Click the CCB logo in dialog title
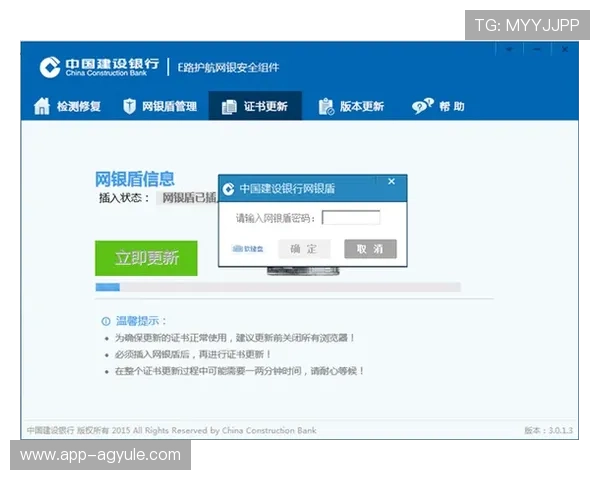The image size is (600, 480). coord(228,189)
